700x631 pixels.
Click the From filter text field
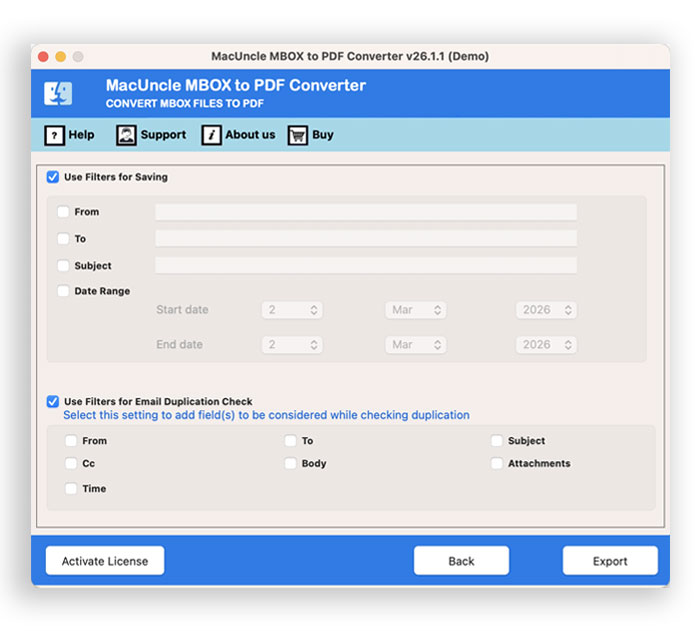point(366,212)
